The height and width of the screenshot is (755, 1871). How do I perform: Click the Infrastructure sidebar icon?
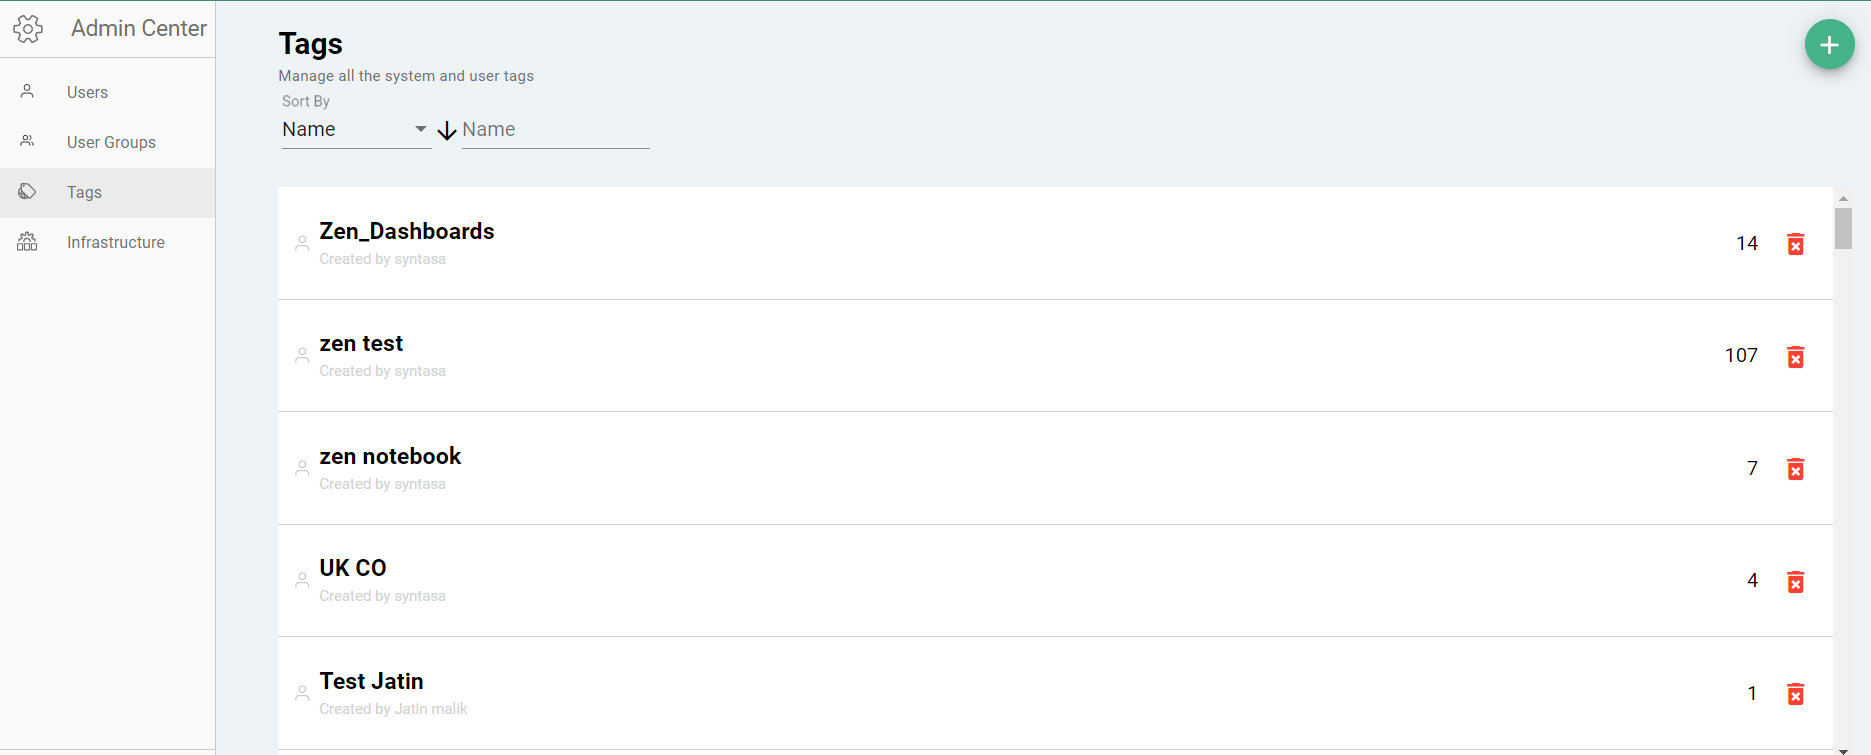pyautogui.click(x=27, y=242)
